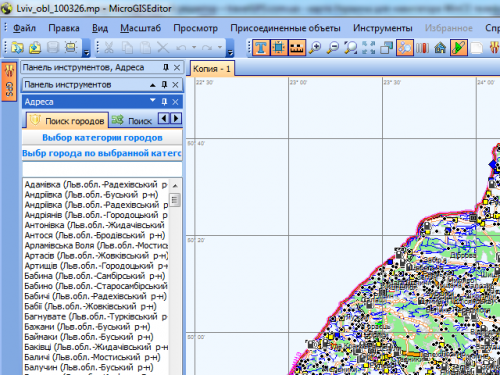This screenshot has height=375, width=500.
Task: Click the greyed-out save disk icon
Action: pos(53,48)
